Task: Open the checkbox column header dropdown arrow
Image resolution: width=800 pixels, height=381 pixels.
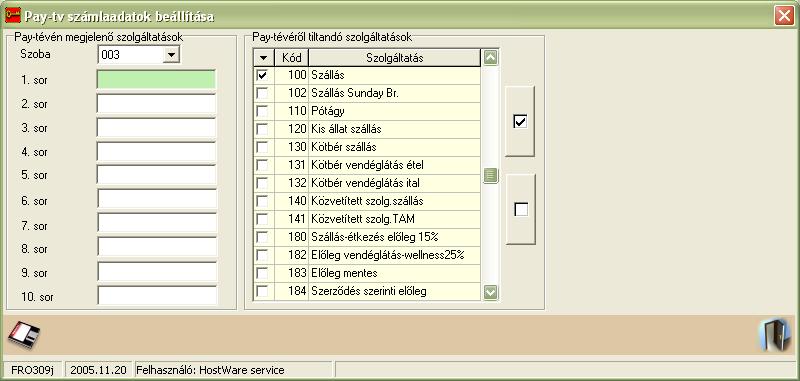Action: [x=264, y=58]
